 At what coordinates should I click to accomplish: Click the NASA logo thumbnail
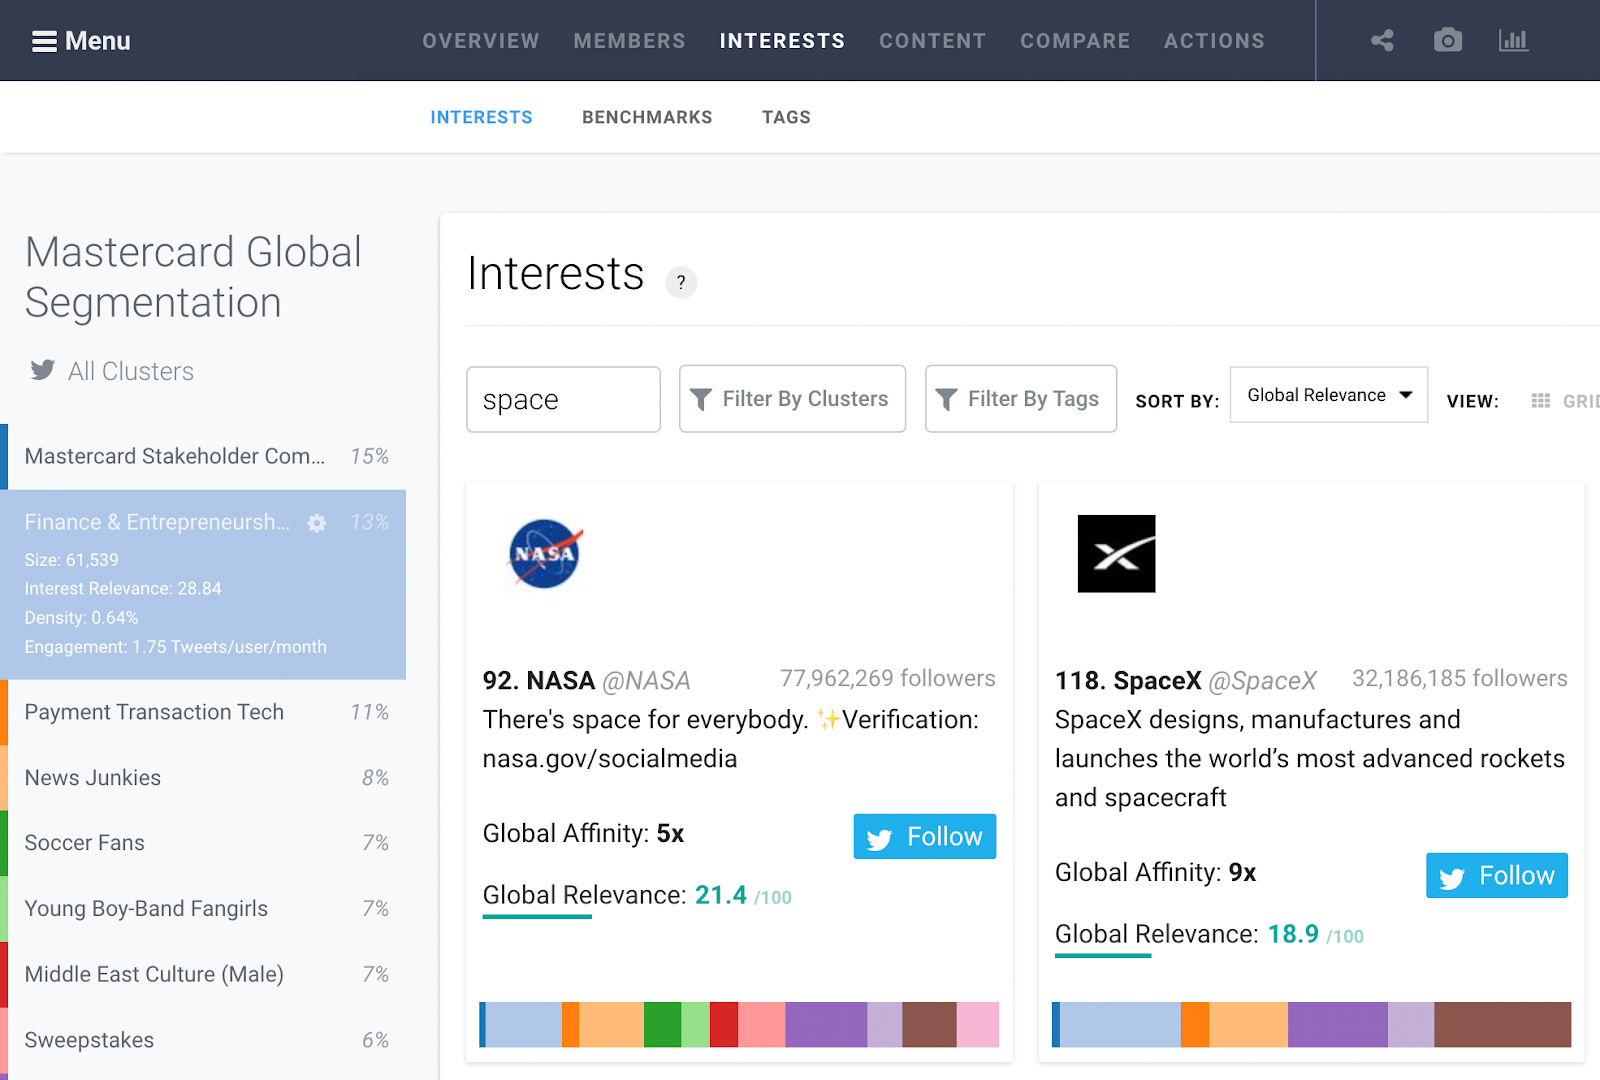click(544, 553)
